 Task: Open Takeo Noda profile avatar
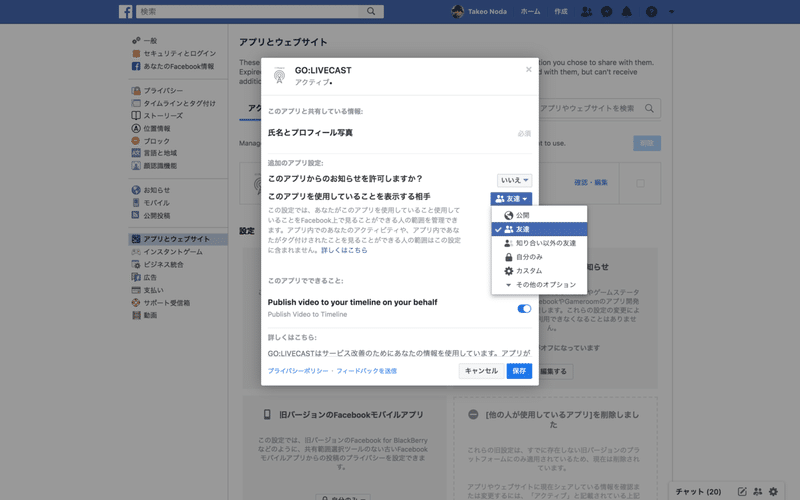click(458, 11)
